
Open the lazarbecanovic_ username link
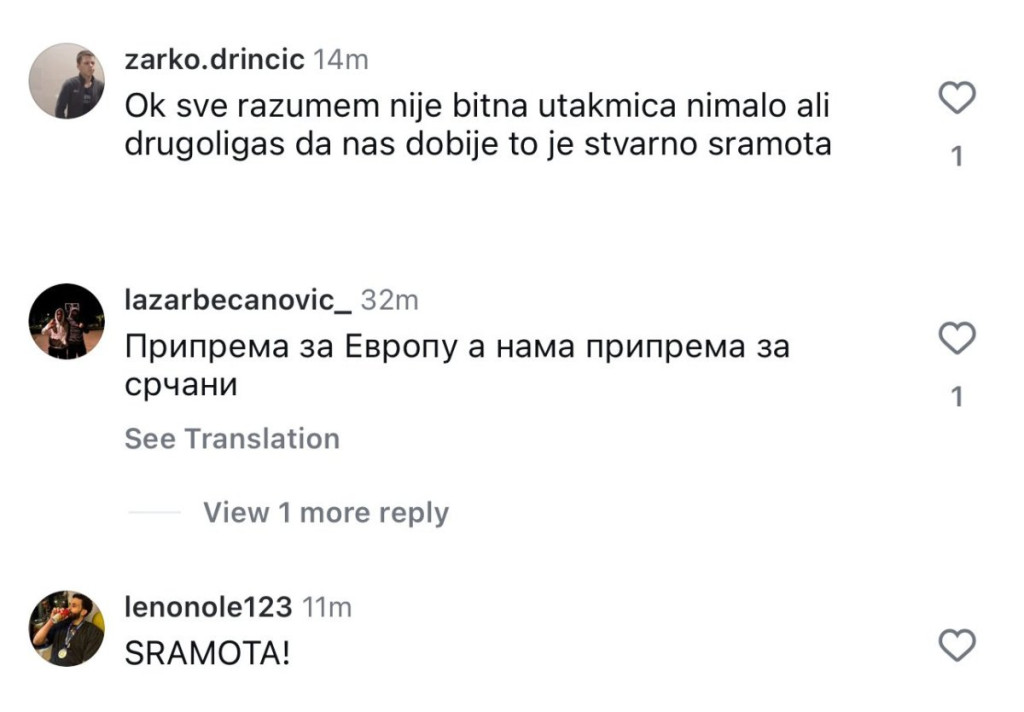pyautogui.click(x=236, y=300)
